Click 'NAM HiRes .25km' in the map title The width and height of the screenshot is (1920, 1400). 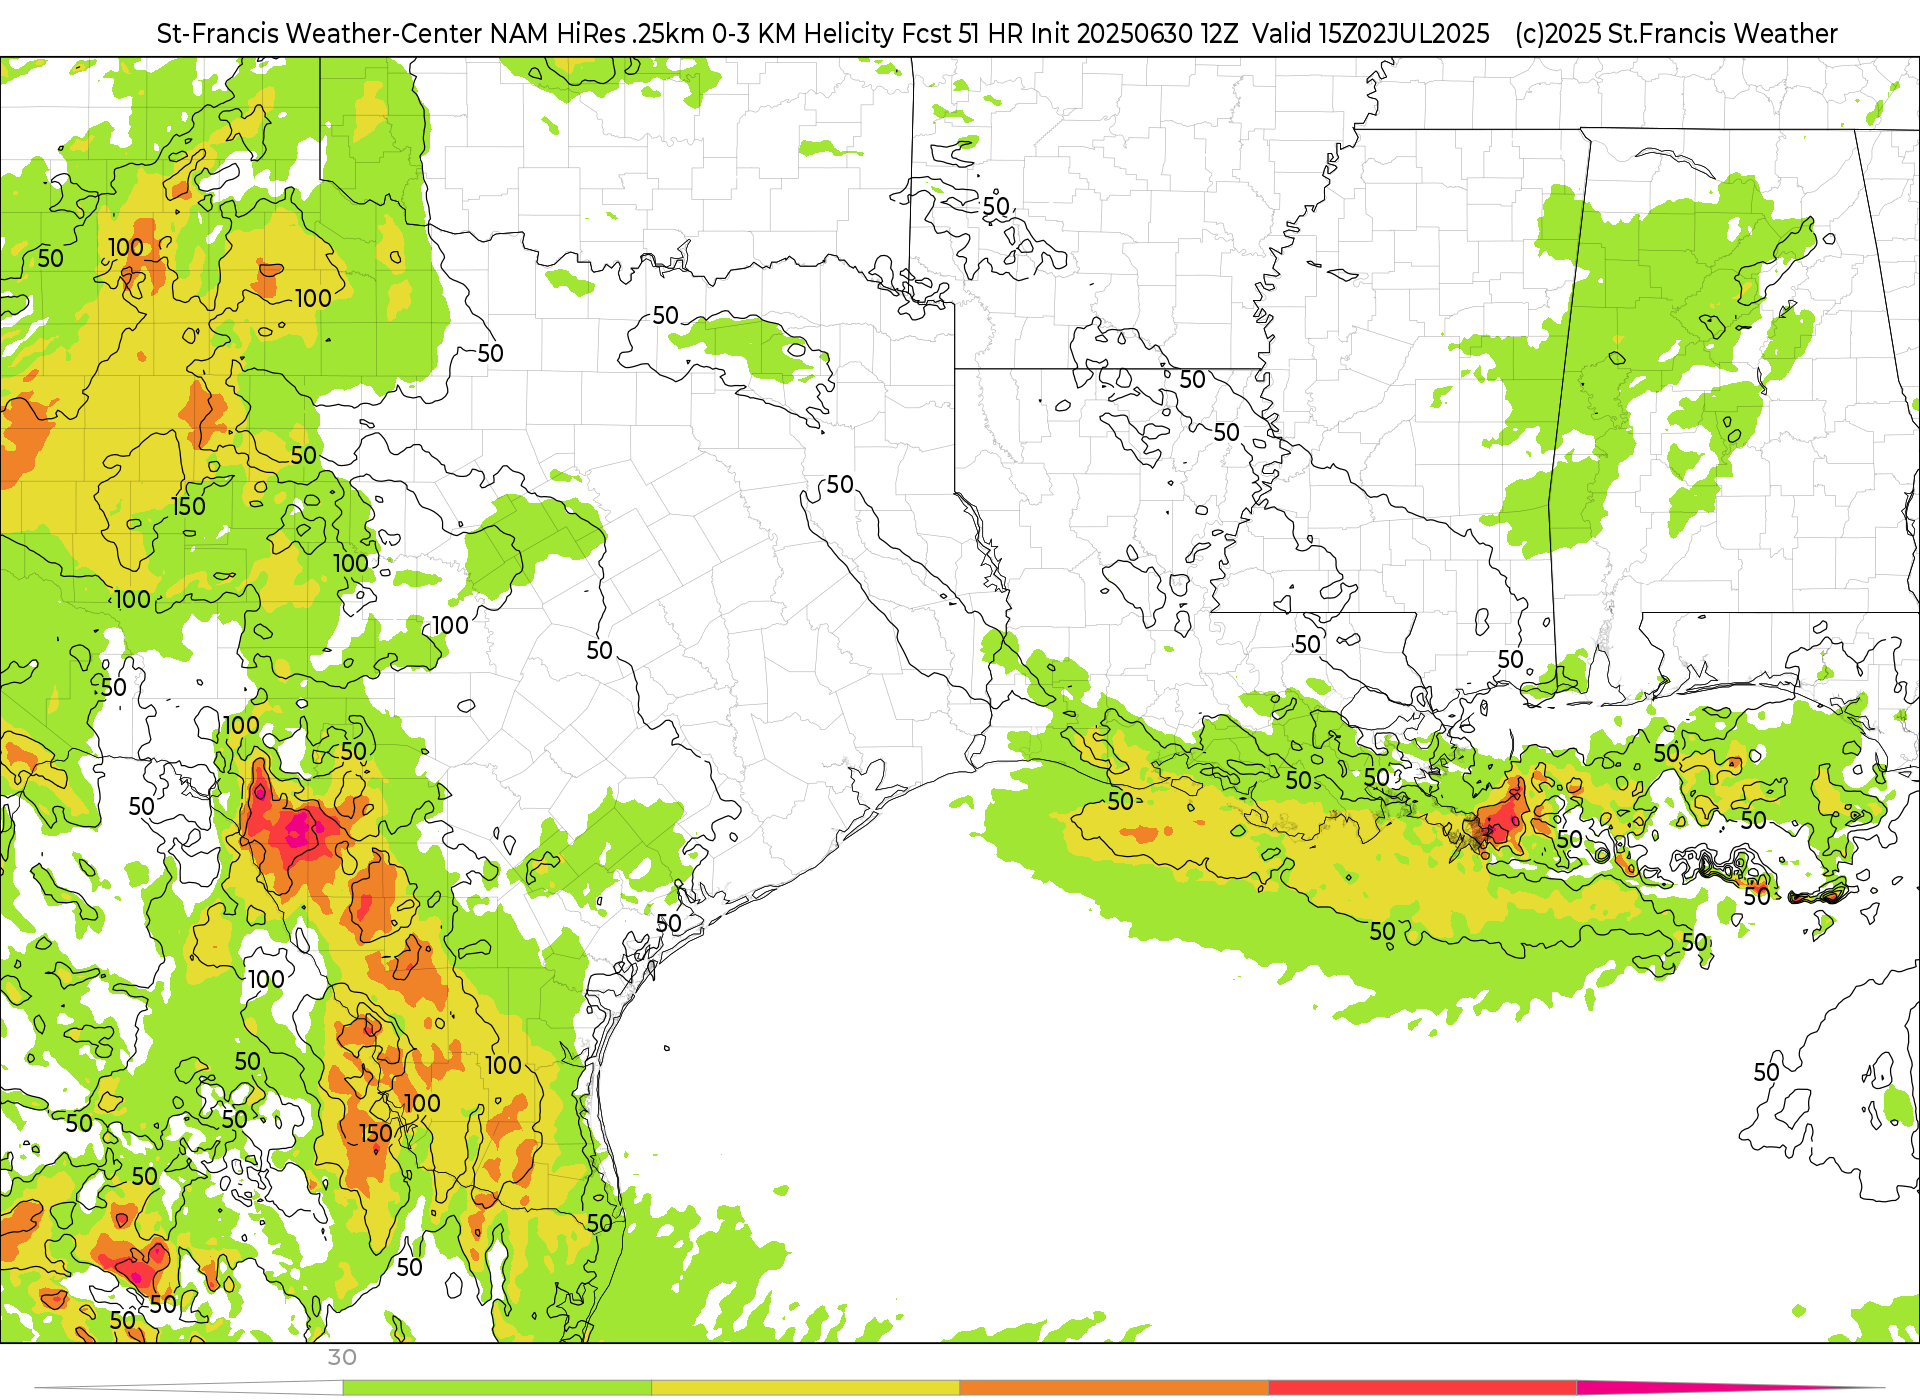point(597,34)
